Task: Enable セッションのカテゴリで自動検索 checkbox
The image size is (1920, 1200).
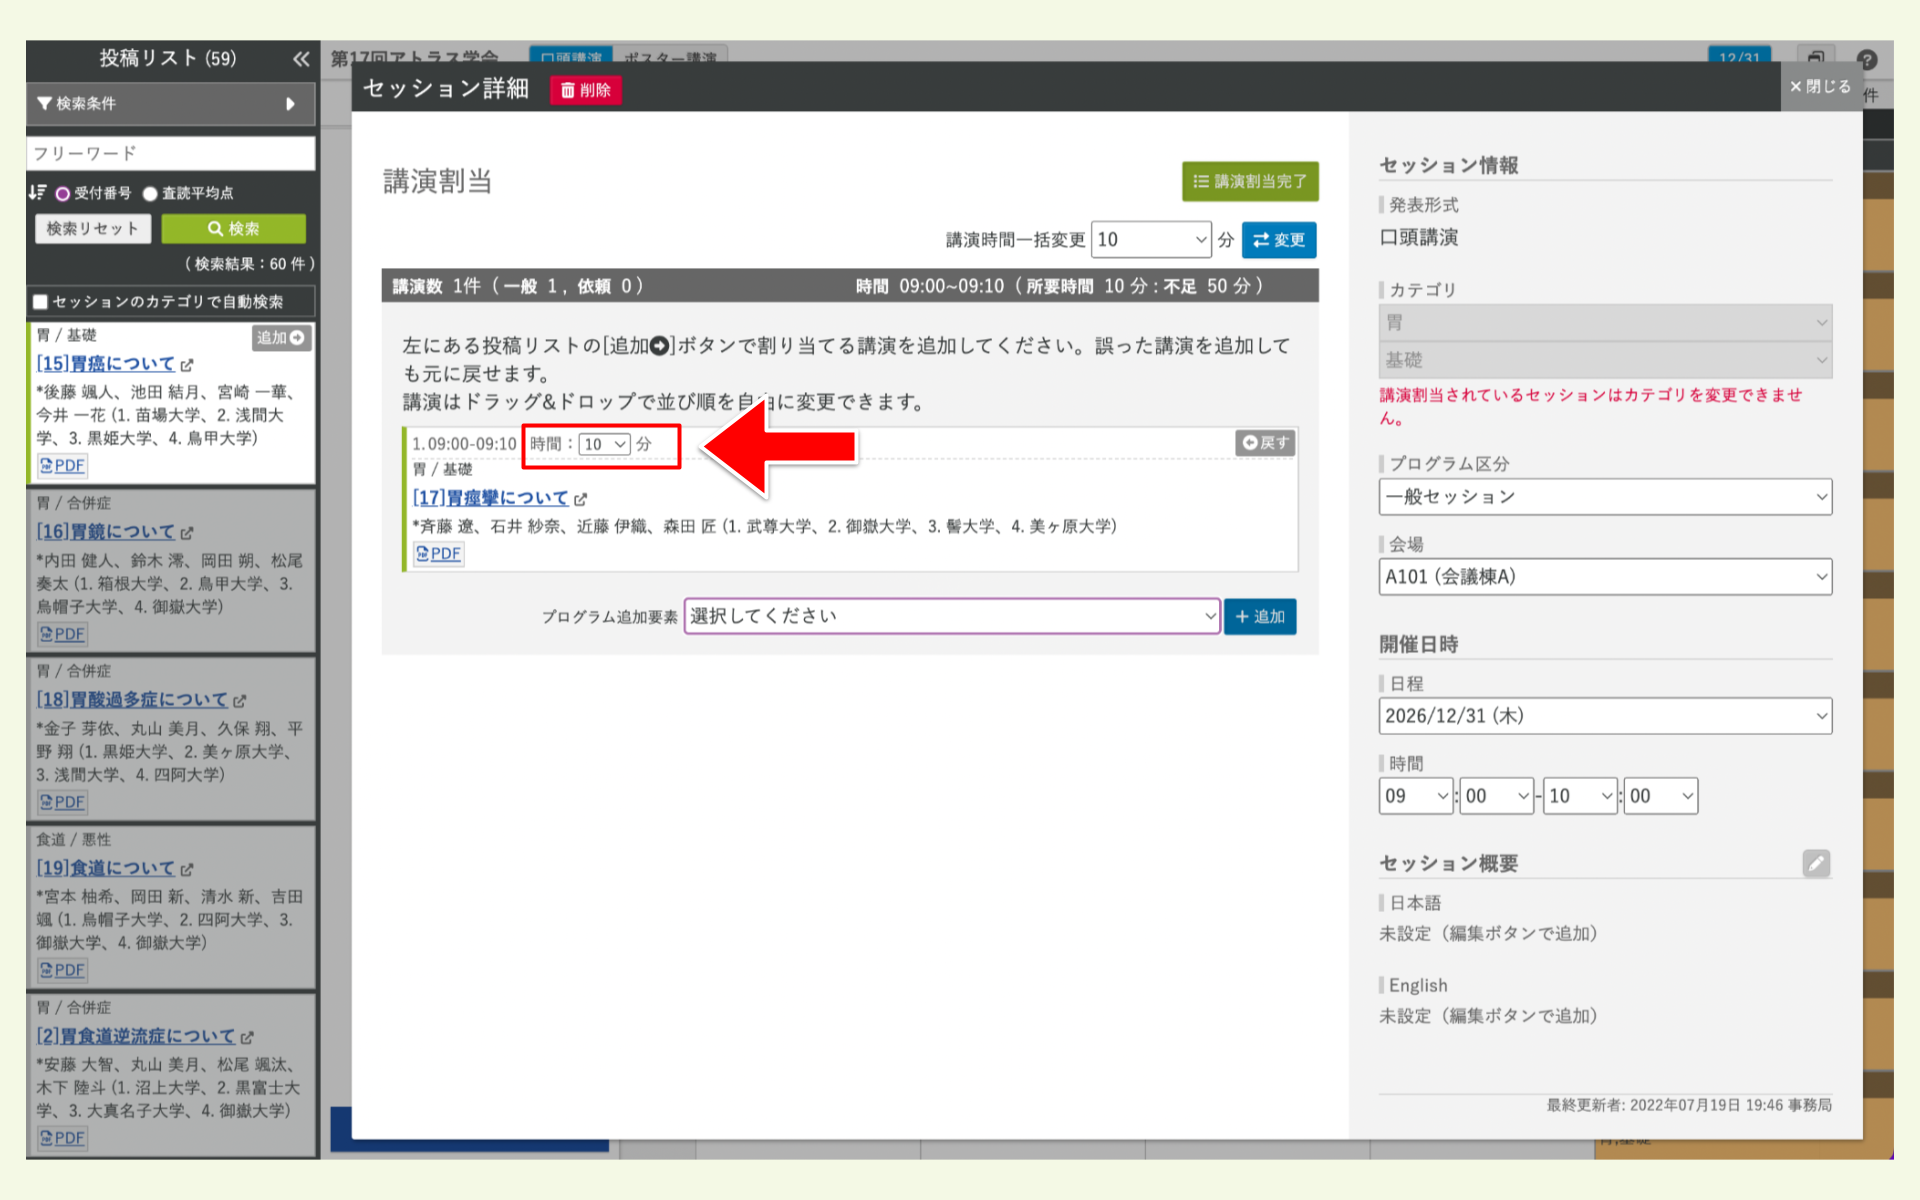Action: pyautogui.click(x=40, y=301)
